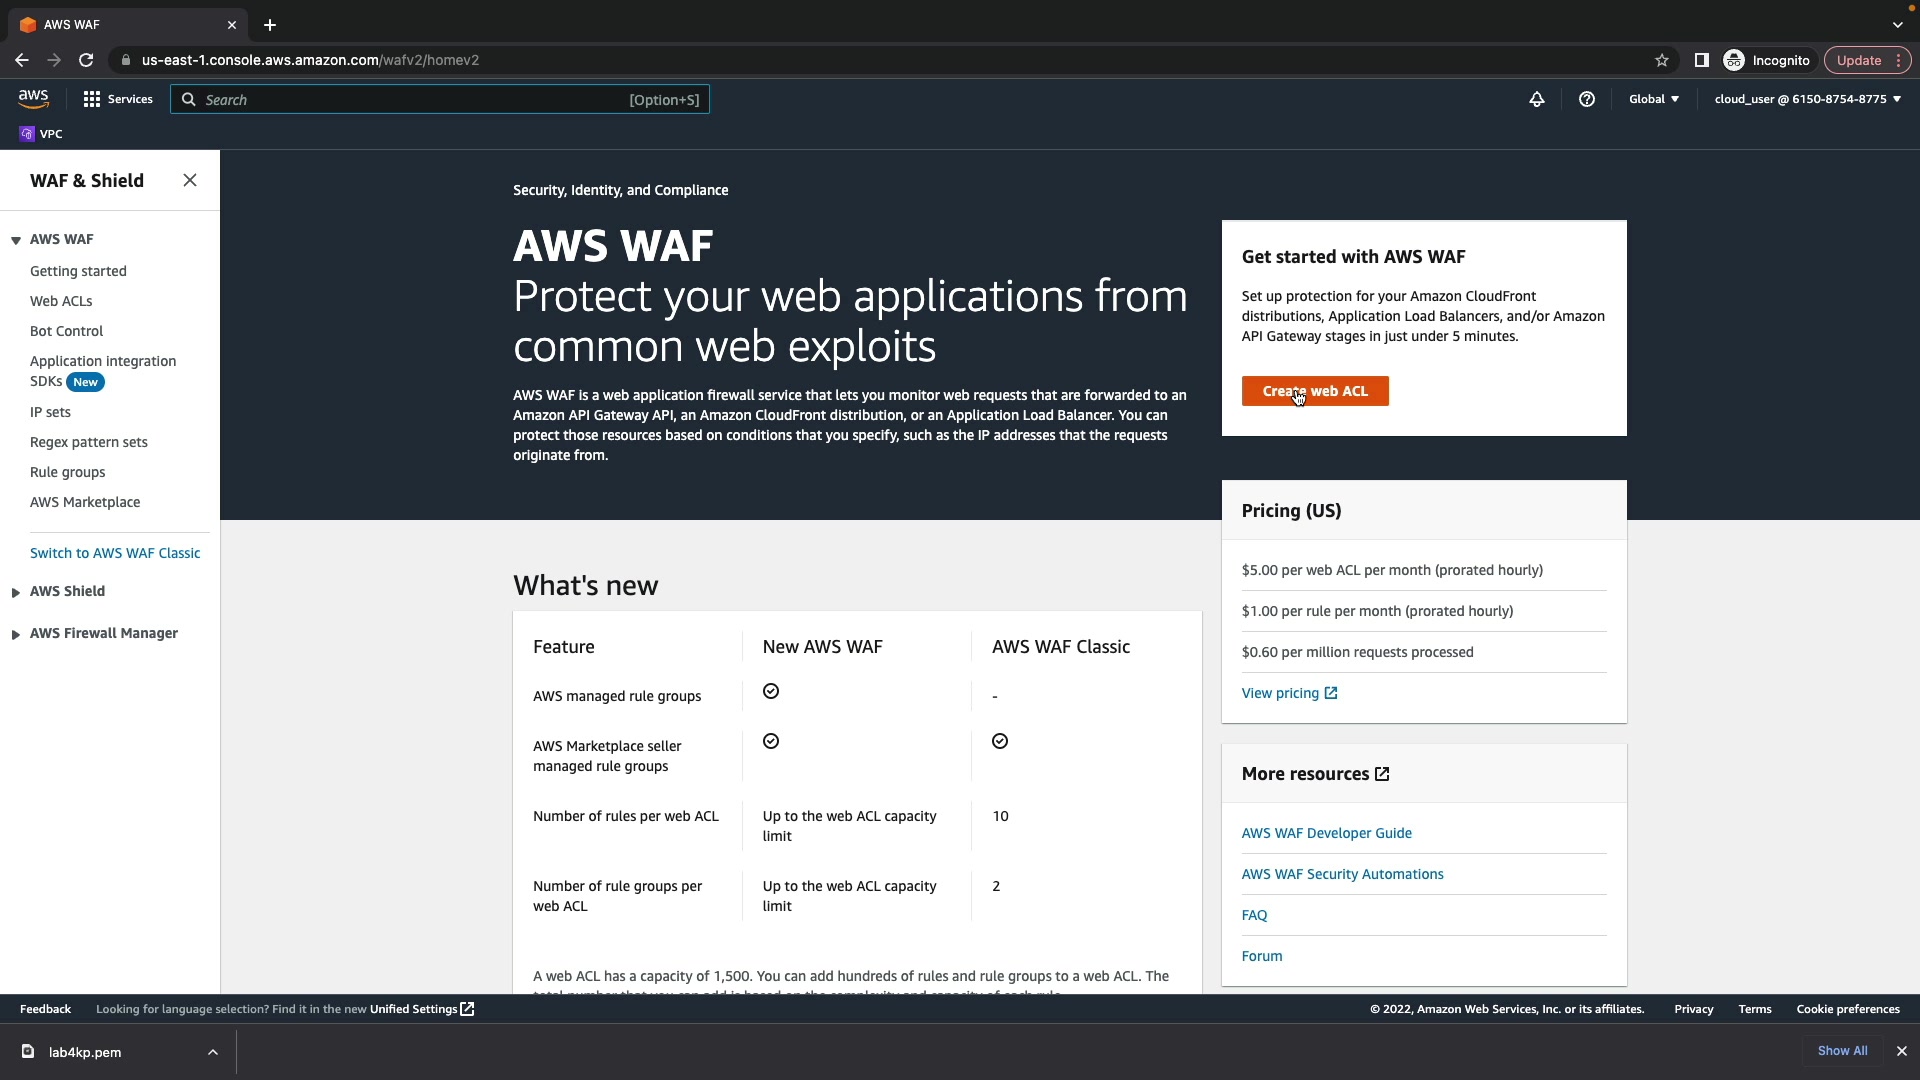This screenshot has width=1920, height=1080.
Task: Open the notifications bell icon
Action: [x=1537, y=99]
